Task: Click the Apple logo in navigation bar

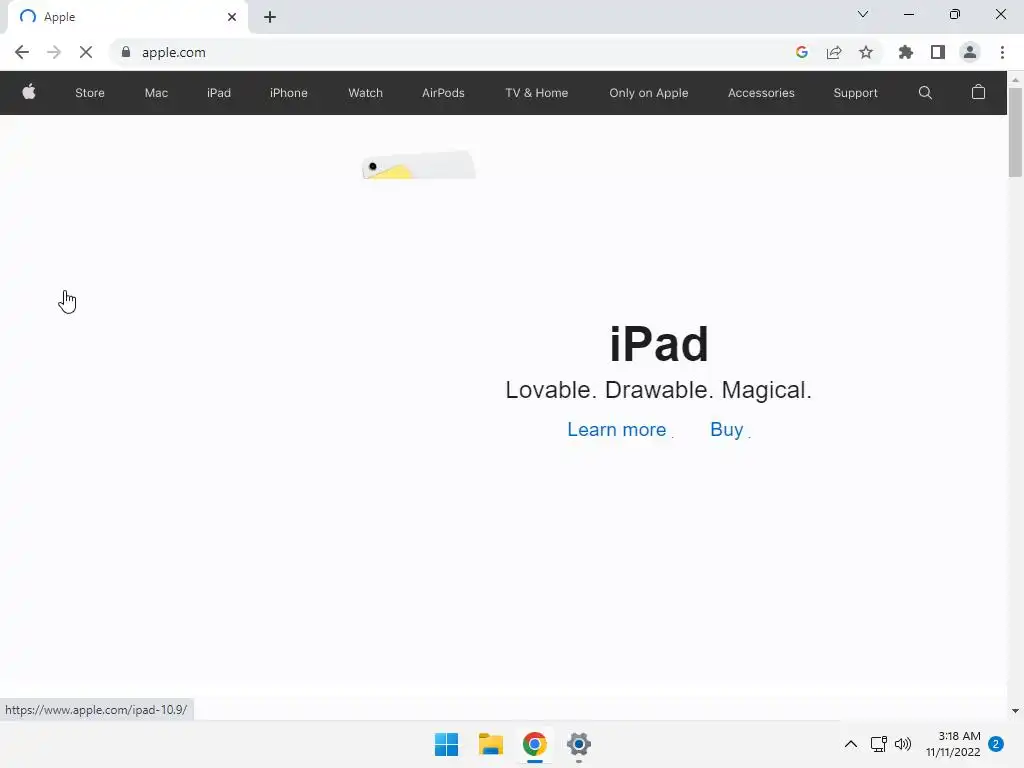Action: [29, 92]
